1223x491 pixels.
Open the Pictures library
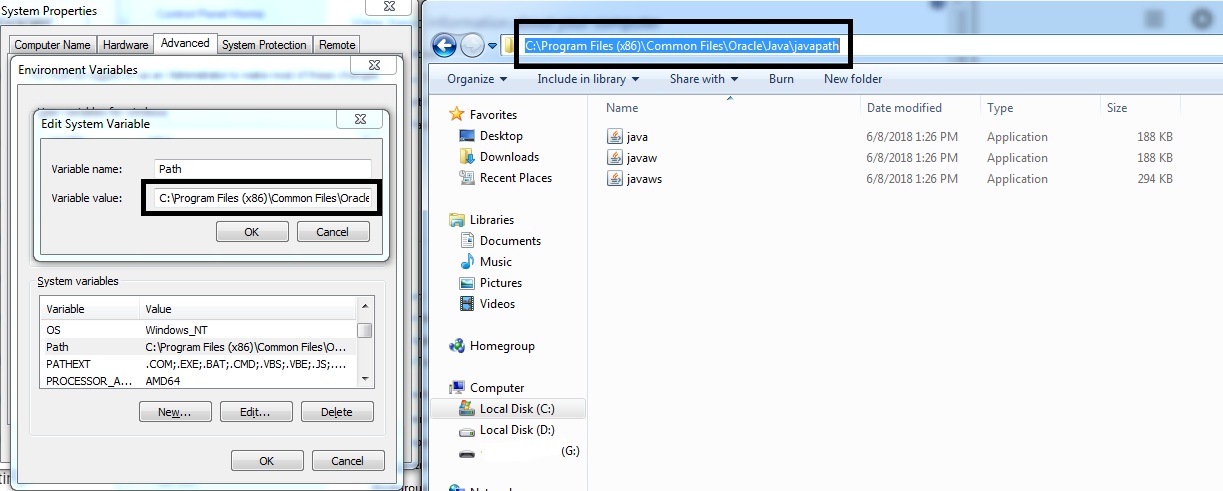501,283
